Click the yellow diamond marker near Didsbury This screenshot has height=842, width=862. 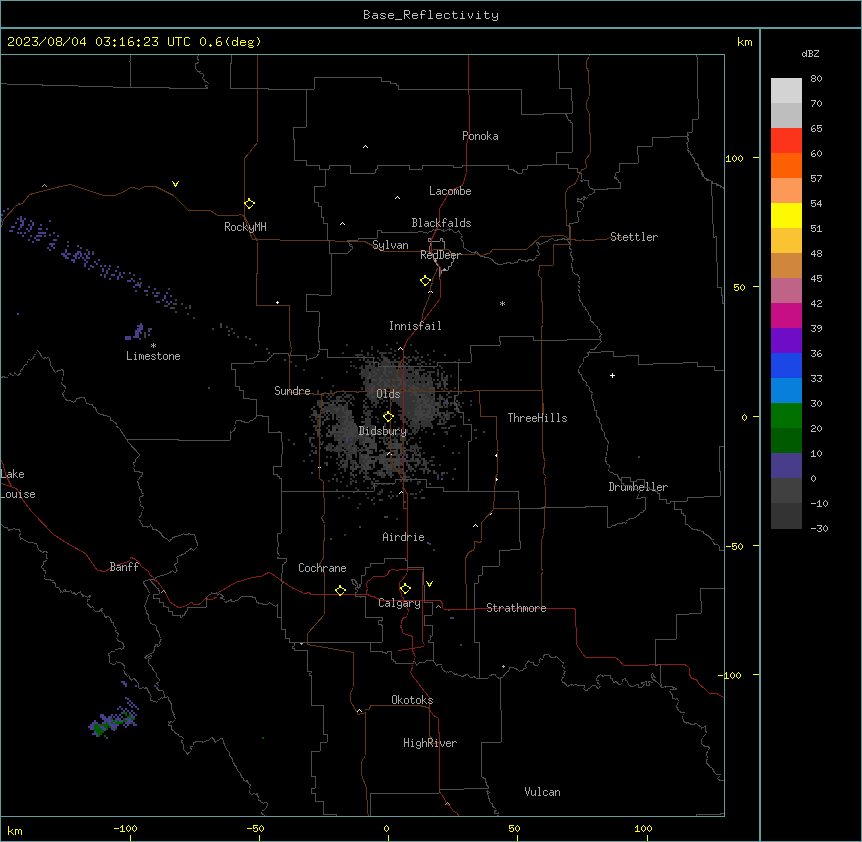388,417
